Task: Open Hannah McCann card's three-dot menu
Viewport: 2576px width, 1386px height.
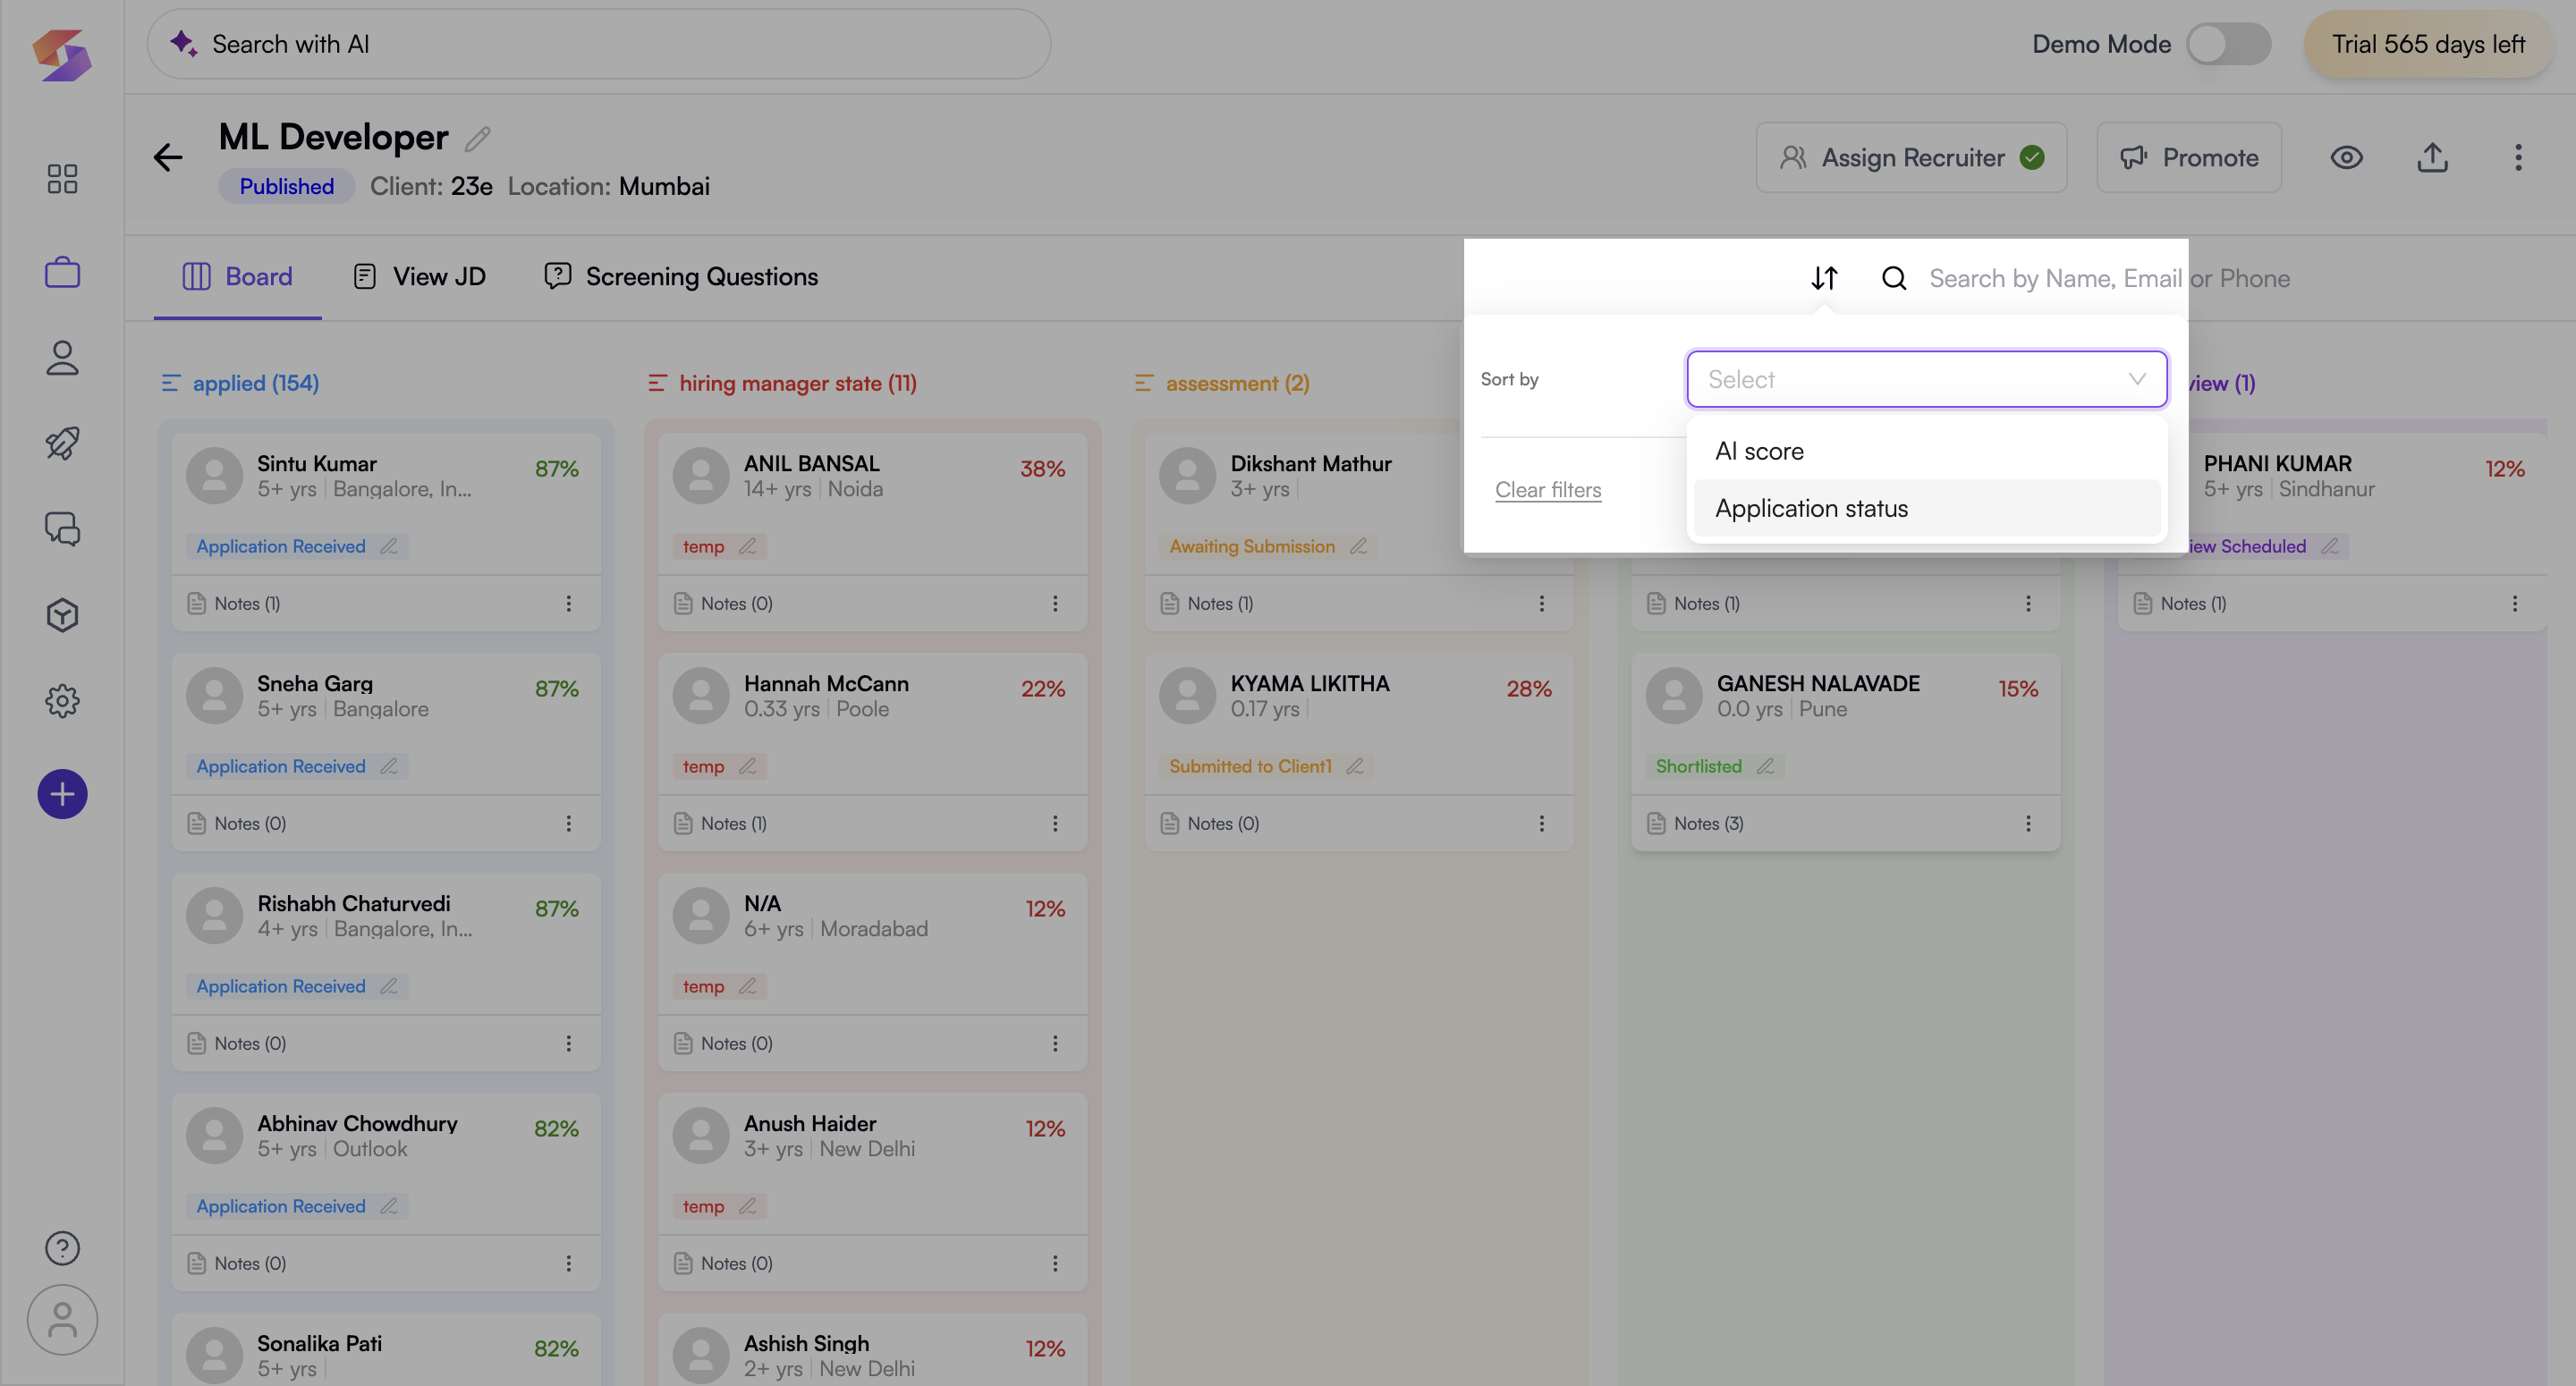Action: (x=1055, y=823)
